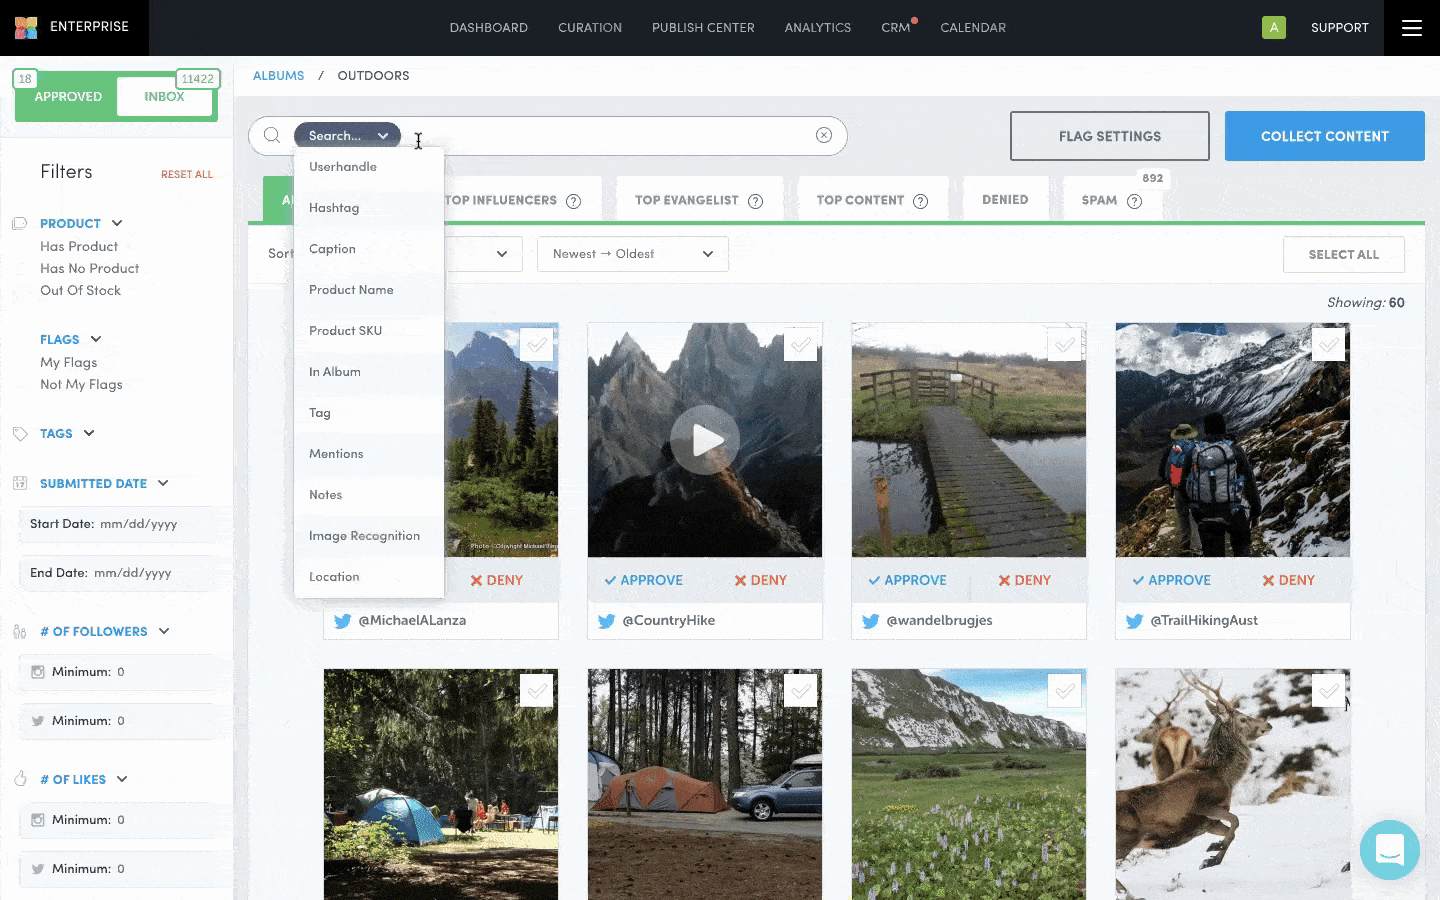Play the @CountryHike video

click(x=705, y=440)
